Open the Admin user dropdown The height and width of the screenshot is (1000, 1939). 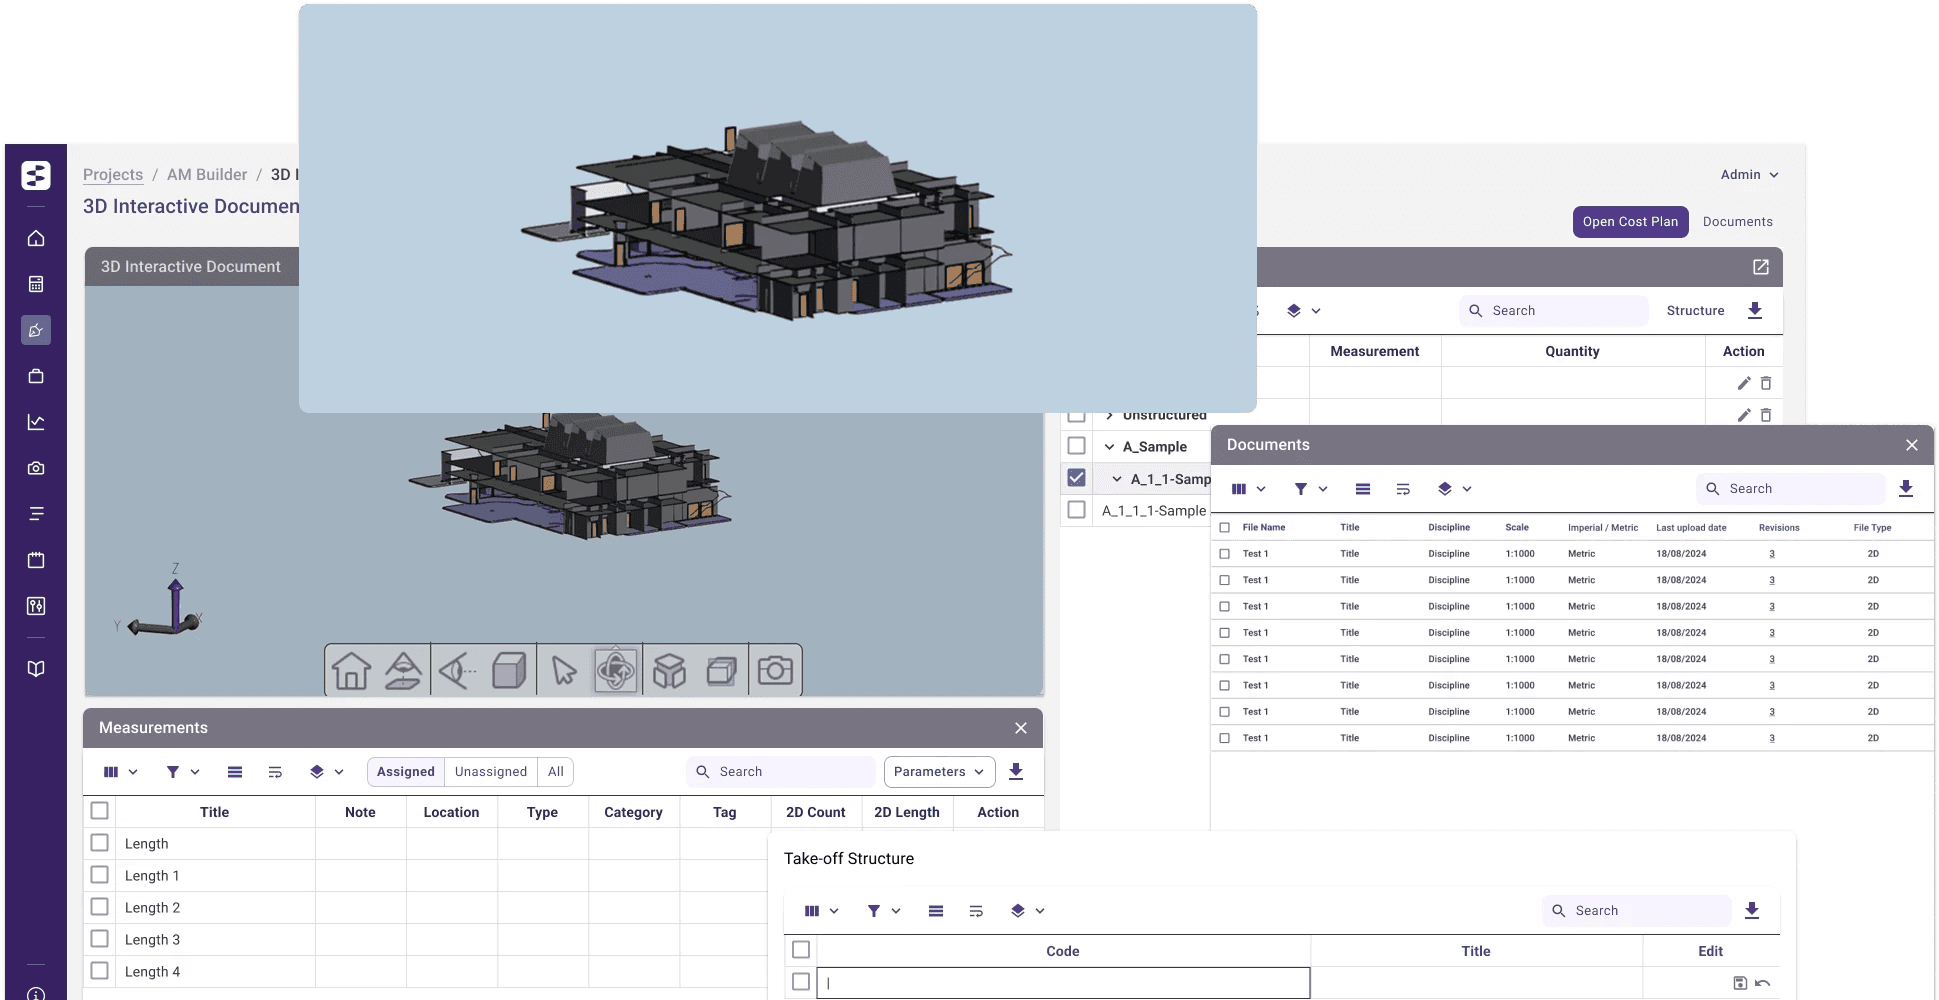pyautogui.click(x=1749, y=174)
